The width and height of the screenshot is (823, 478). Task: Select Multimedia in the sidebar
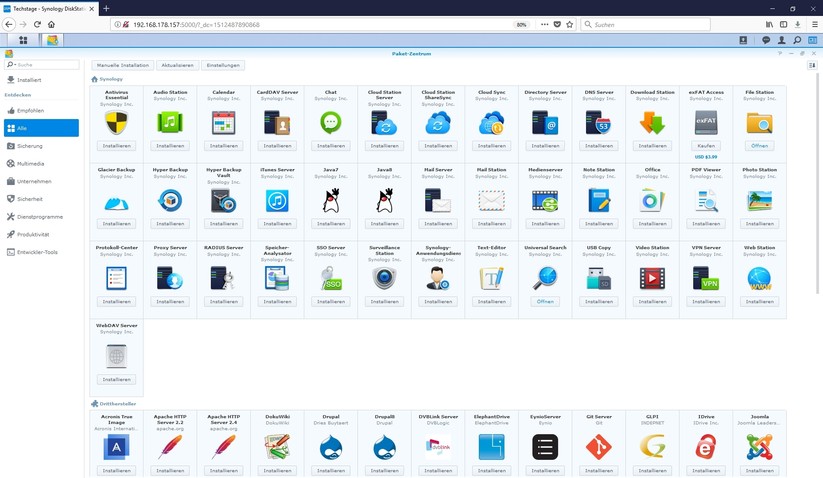pyautogui.click(x=30, y=163)
